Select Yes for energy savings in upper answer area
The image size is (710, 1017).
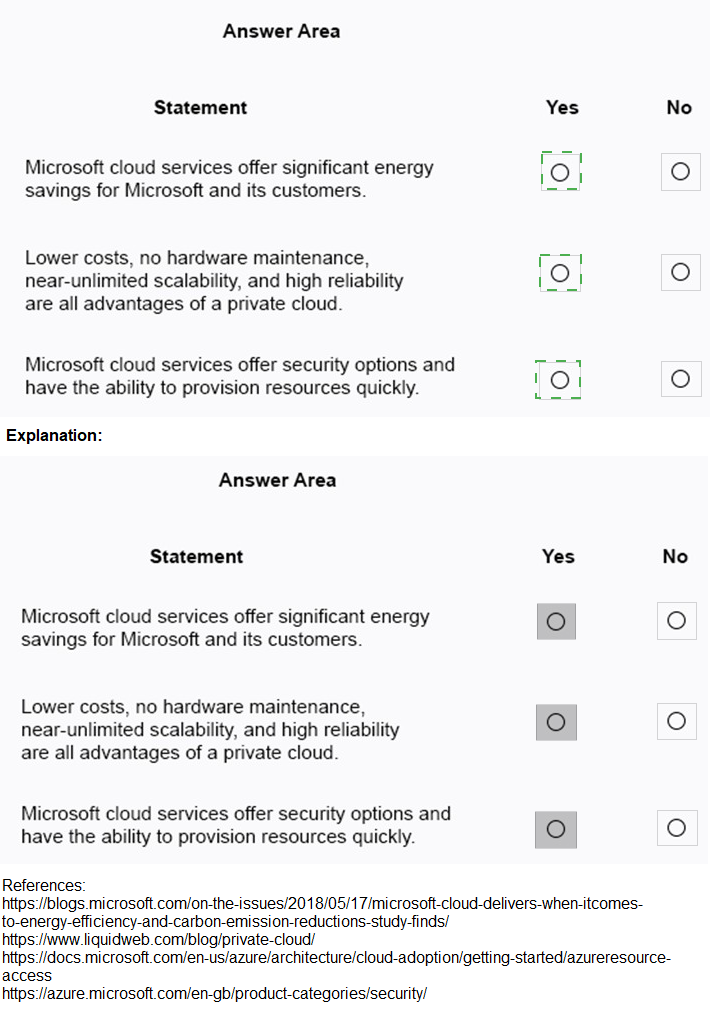(x=560, y=172)
